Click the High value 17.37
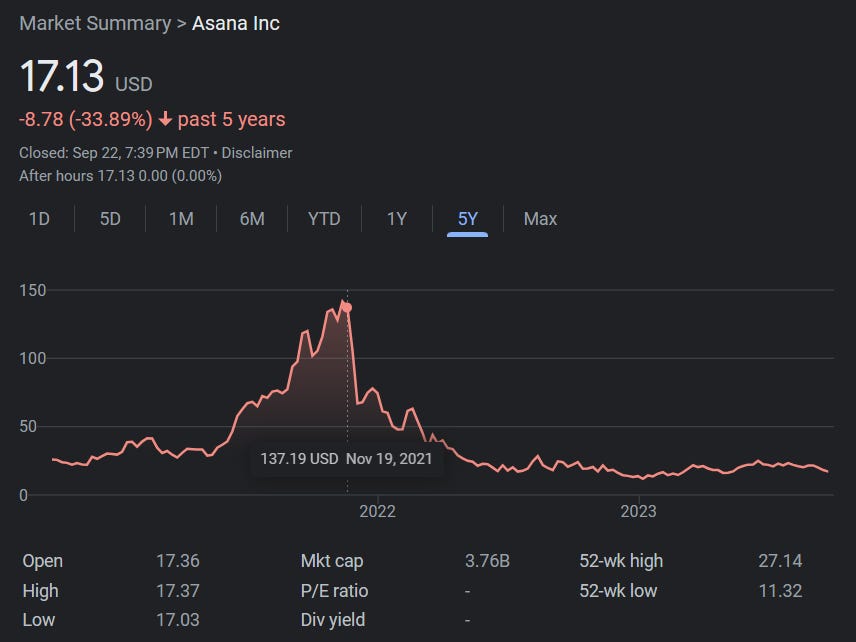This screenshot has height=642, width=856. click(178, 591)
